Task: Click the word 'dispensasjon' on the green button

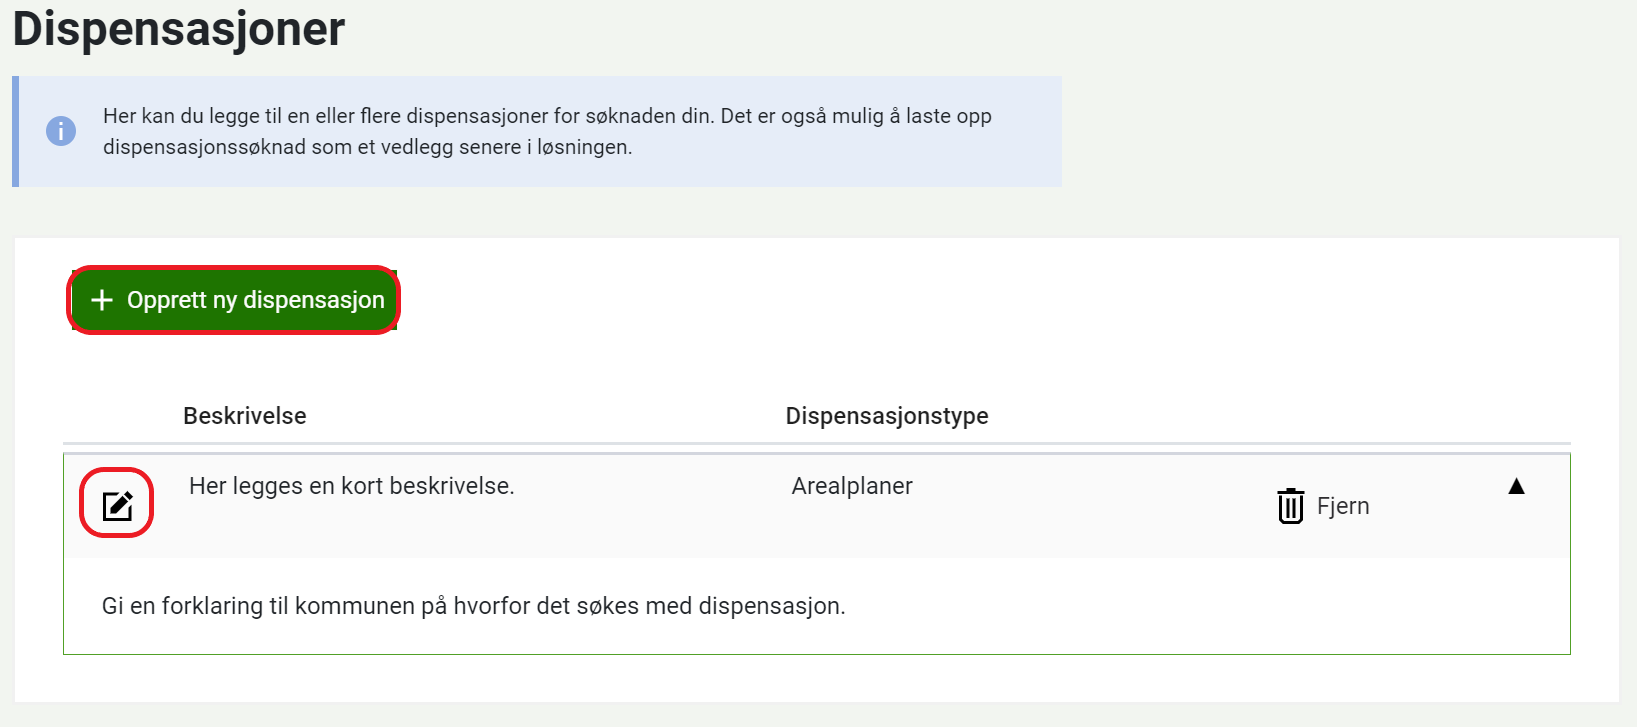Action: click(314, 300)
